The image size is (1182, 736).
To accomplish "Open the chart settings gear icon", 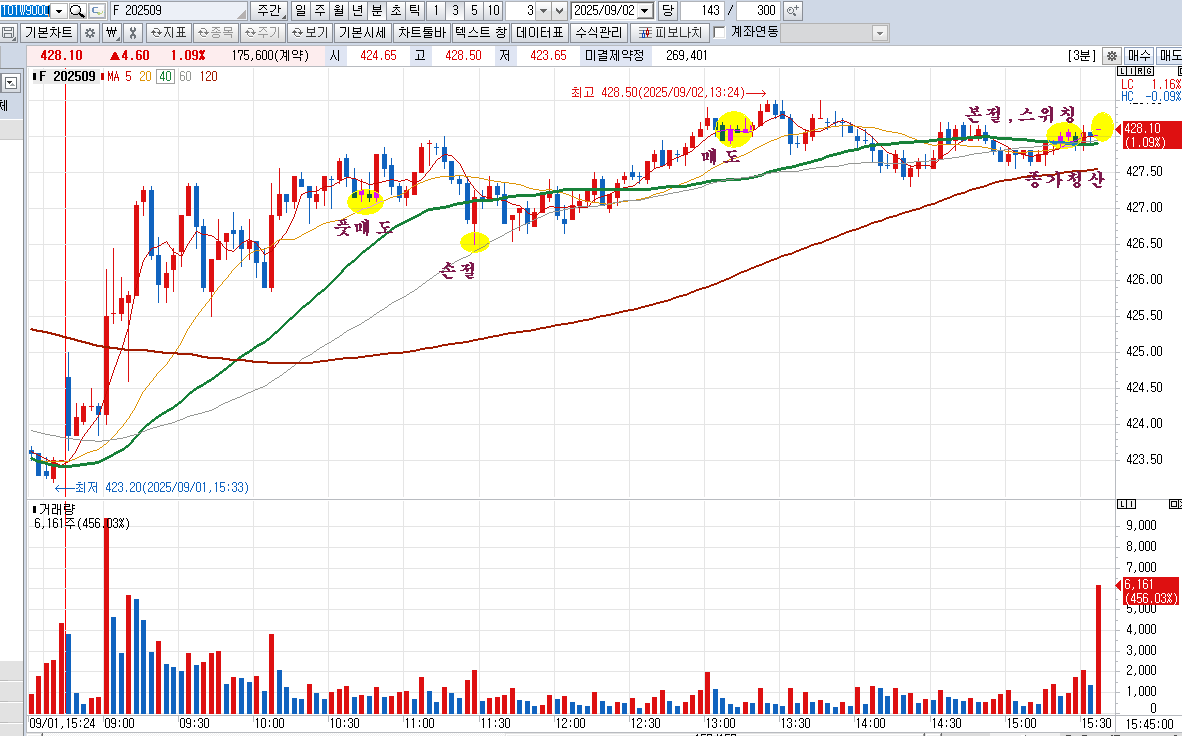I will [89, 32].
